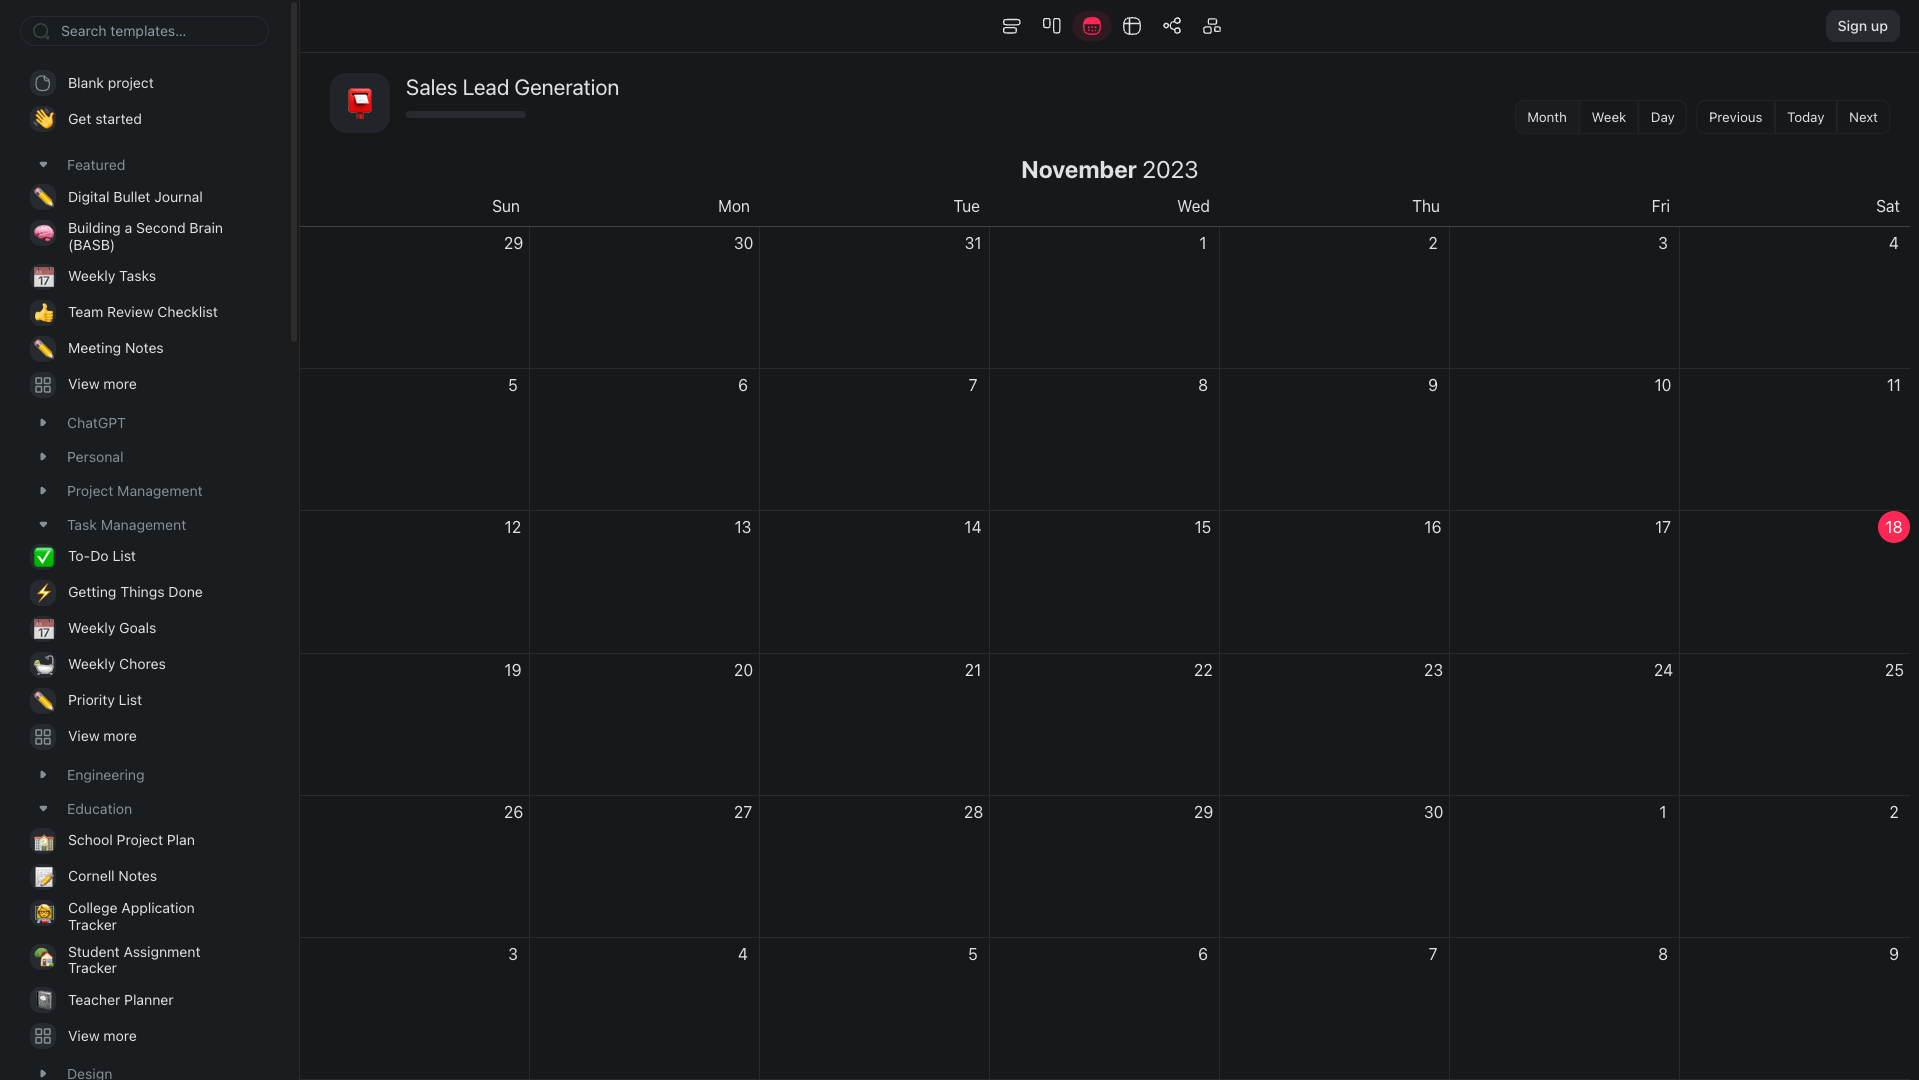This screenshot has height=1080, width=1919.
Task: Open the table view icon
Action: 1131,25
